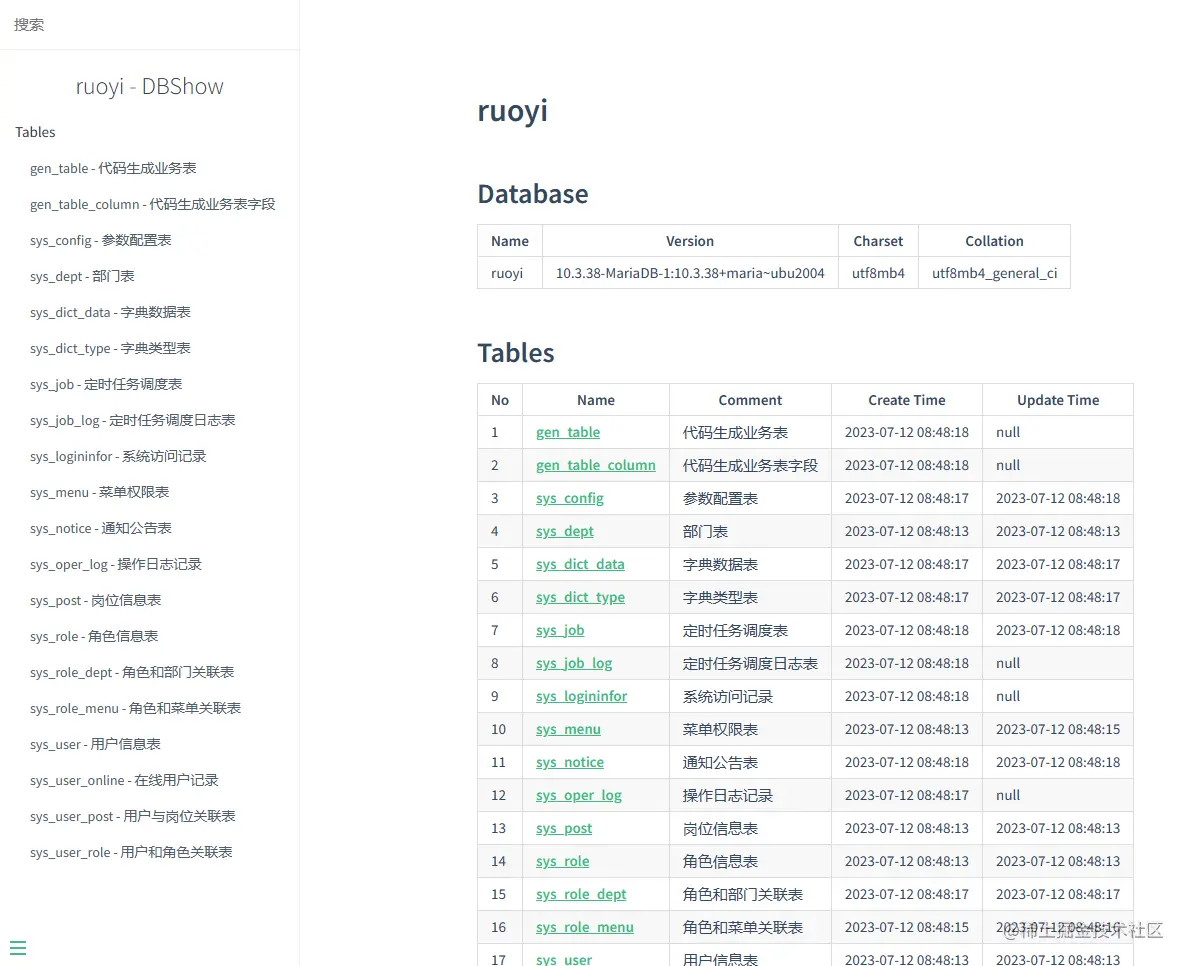The image size is (1189, 966).
Task: Click the Database section heading
Action: [x=532, y=194]
